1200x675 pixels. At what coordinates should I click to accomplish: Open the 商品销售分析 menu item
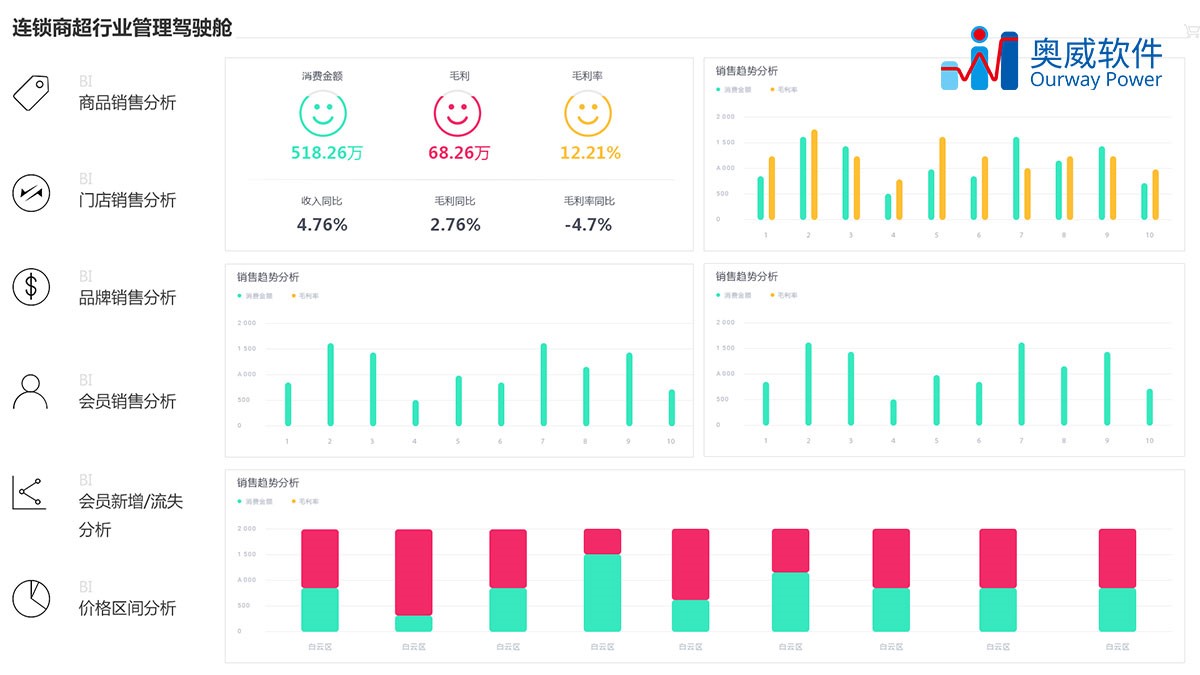[127, 102]
